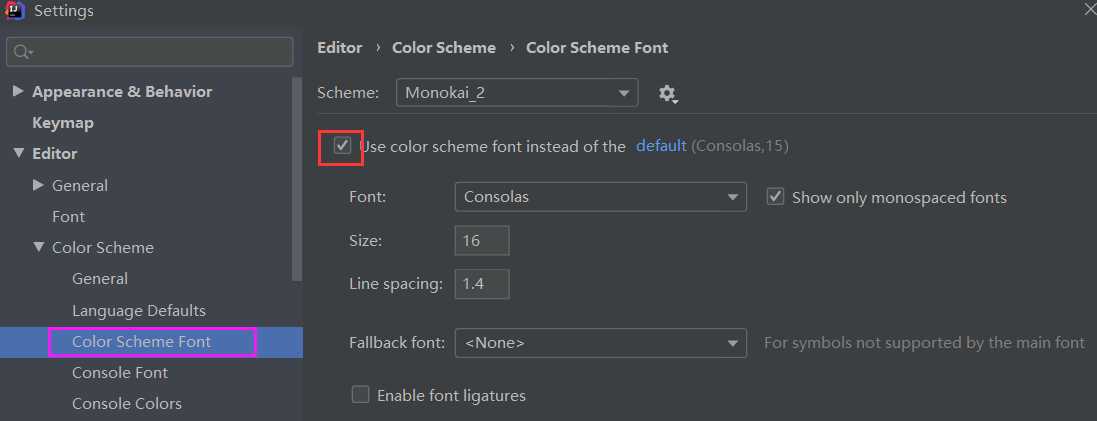The width and height of the screenshot is (1097, 421).
Task: Toggle use color scheme font checkbox
Action: [x=343, y=146]
